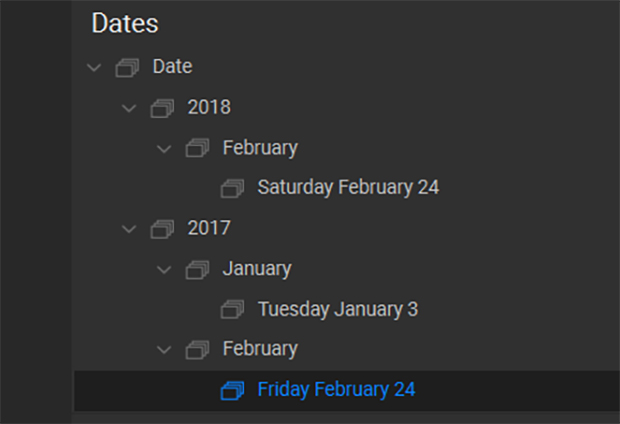Viewport: 620px width, 424px height.
Task: Click the stack icon beside Date
Action: tap(127, 68)
